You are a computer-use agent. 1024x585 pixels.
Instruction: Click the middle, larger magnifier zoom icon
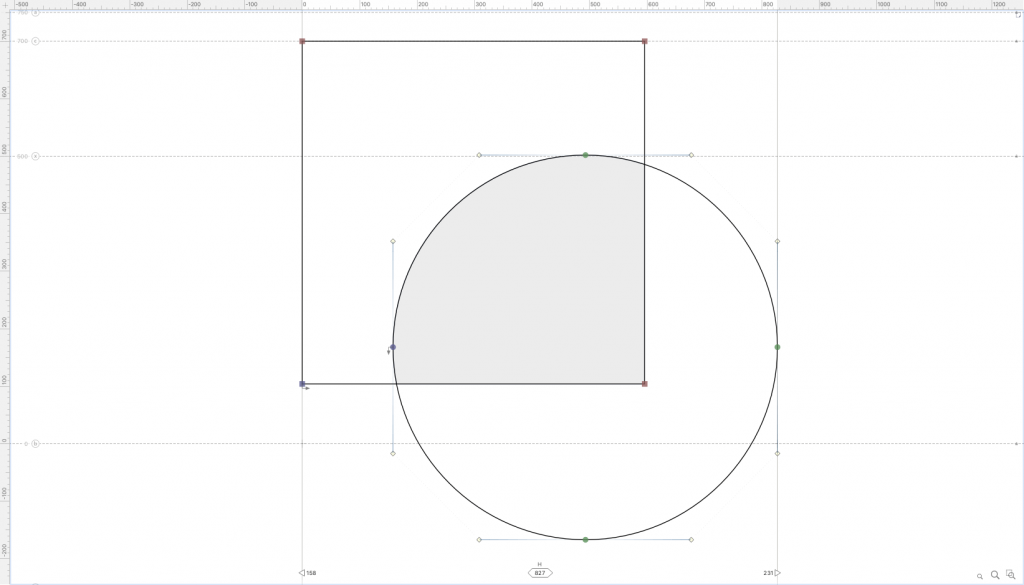[995, 575]
